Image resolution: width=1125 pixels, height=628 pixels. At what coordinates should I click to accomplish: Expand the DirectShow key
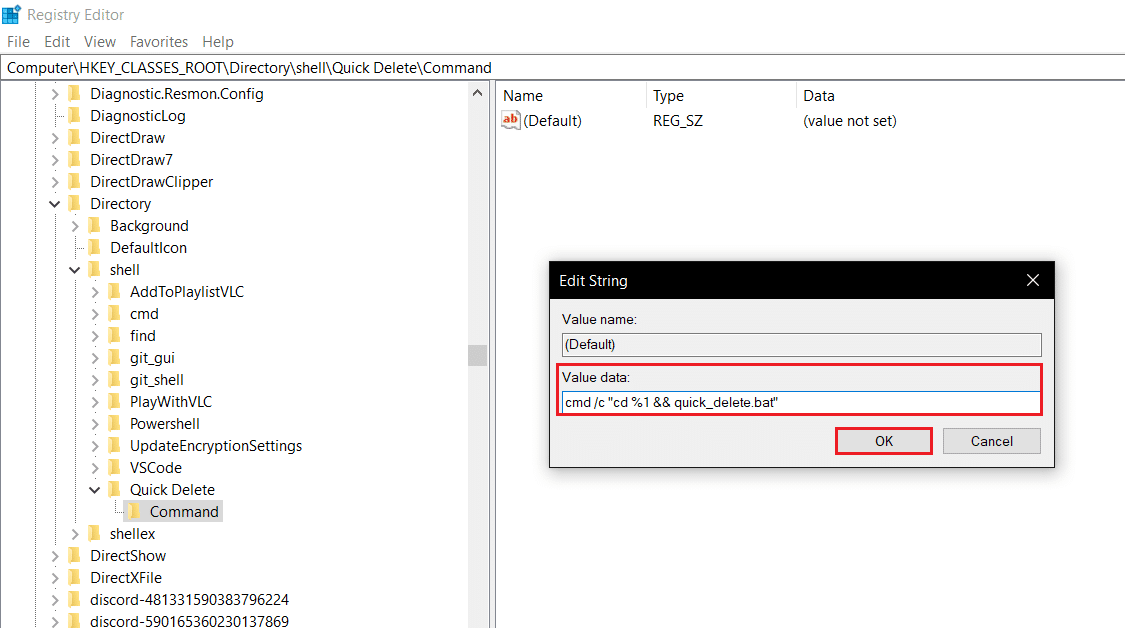pos(55,556)
